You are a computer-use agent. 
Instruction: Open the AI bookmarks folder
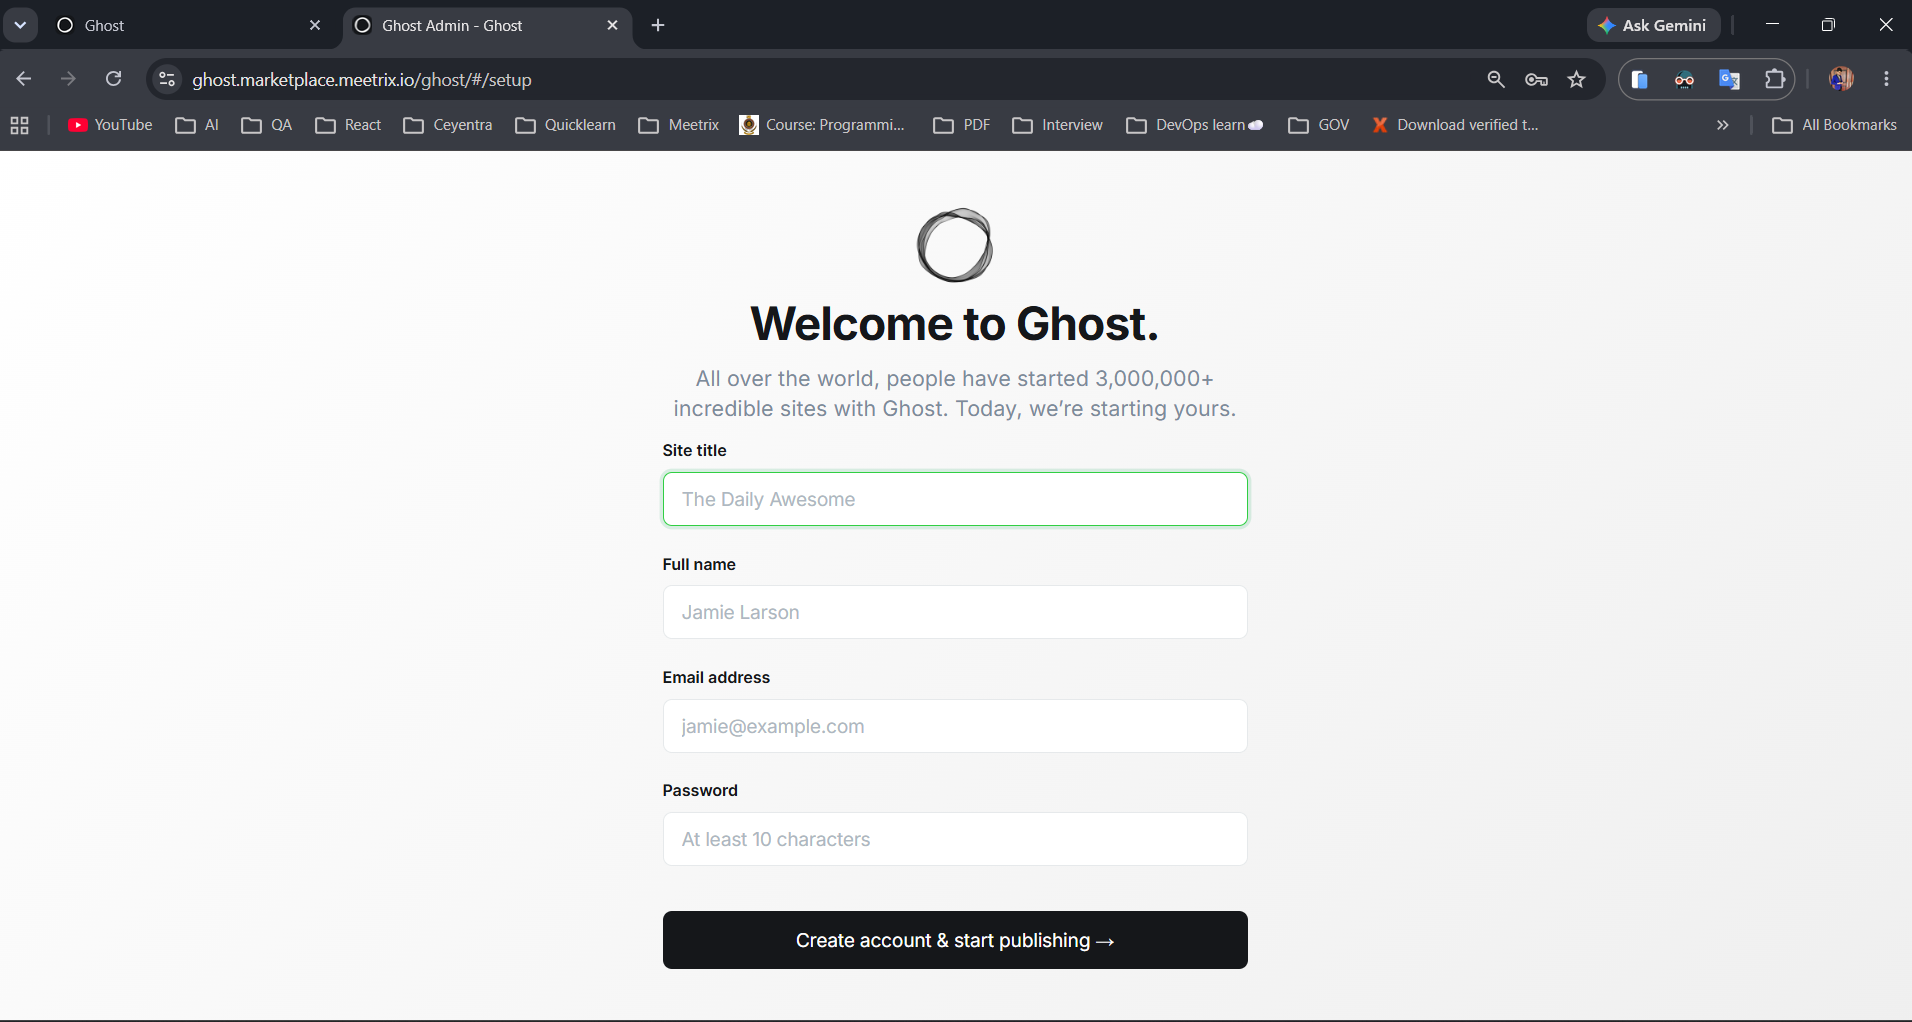coord(197,125)
